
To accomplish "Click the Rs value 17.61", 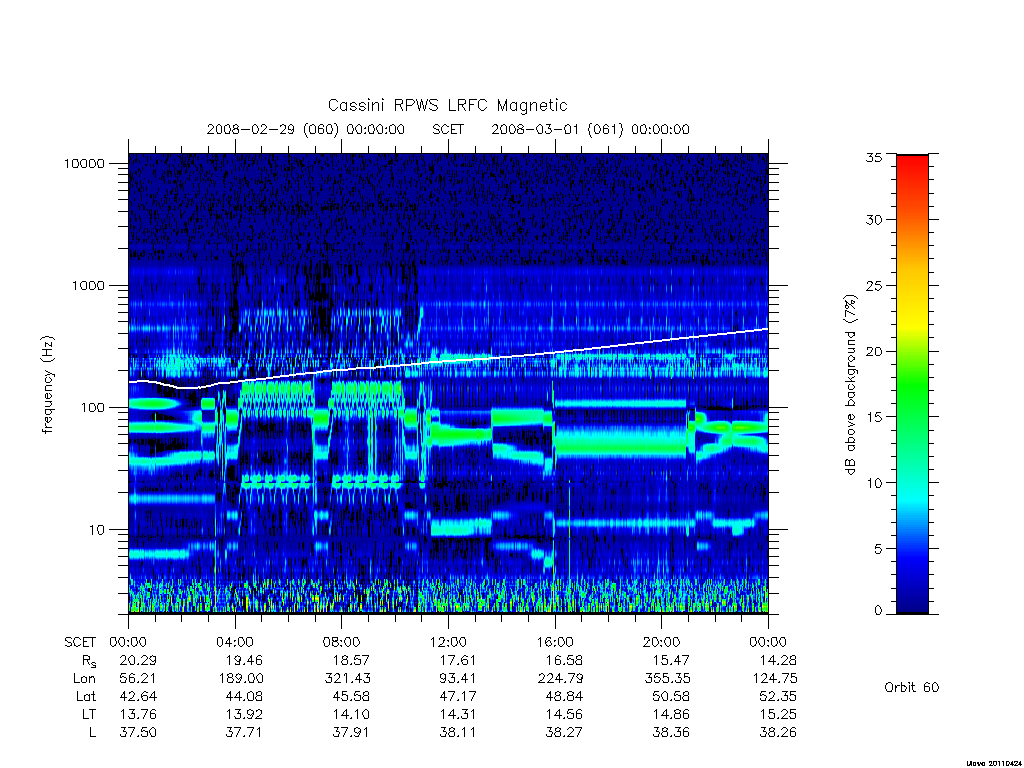I will [x=457, y=661].
